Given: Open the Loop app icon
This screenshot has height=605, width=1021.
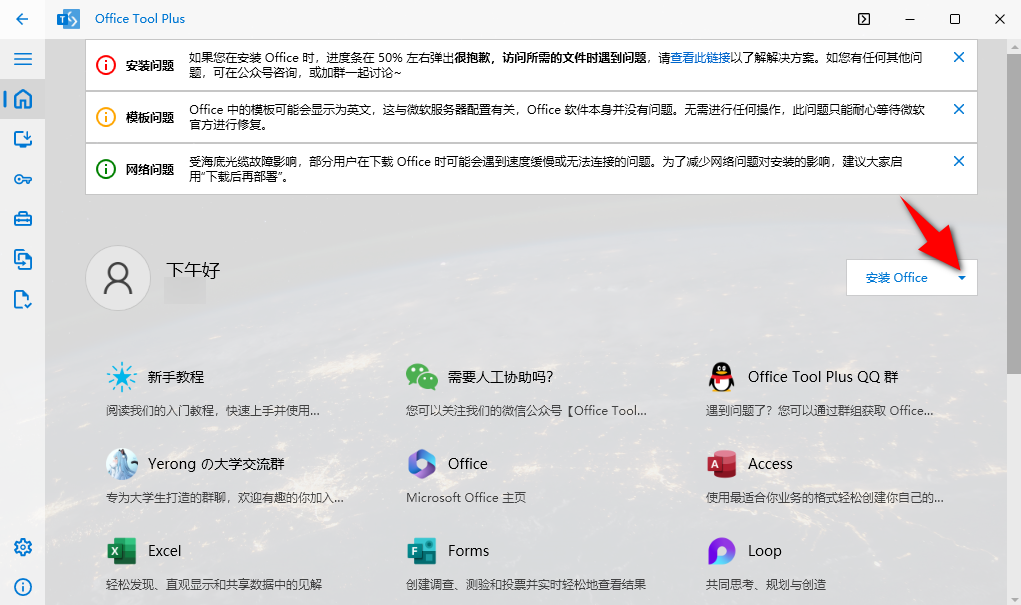Looking at the screenshot, I should (721, 551).
